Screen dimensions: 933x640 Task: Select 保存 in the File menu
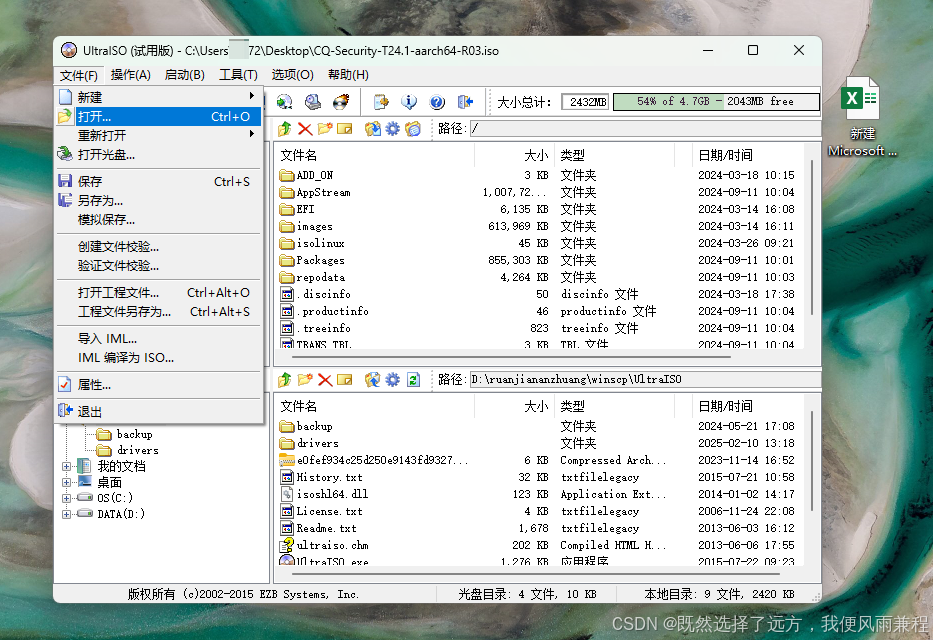pos(159,181)
